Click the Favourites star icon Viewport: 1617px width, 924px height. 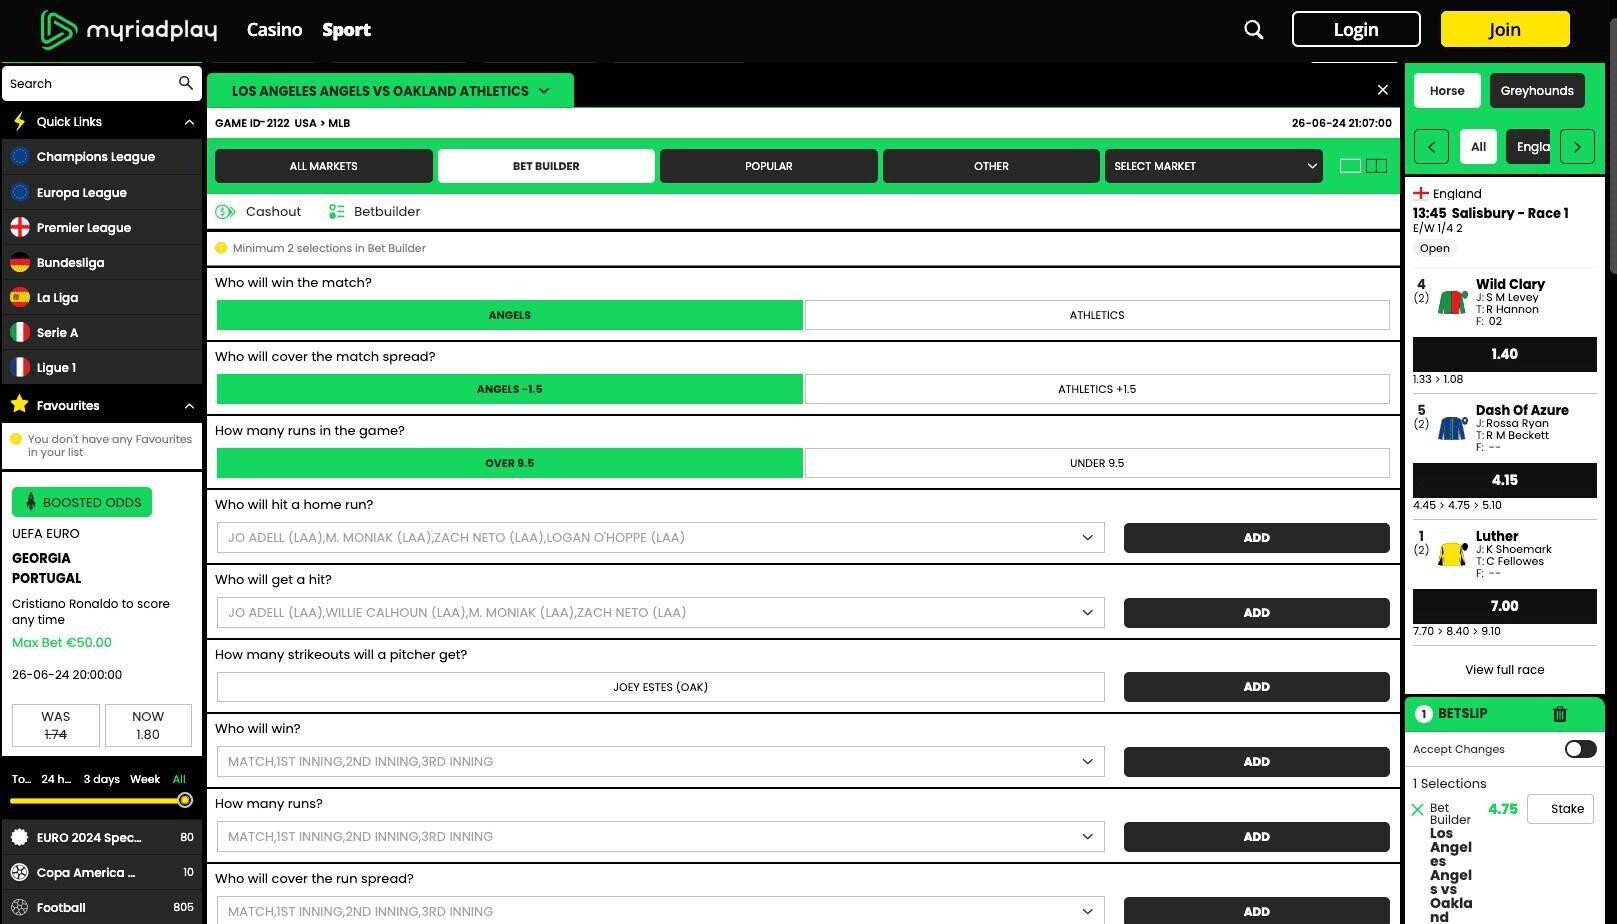(x=19, y=404)
